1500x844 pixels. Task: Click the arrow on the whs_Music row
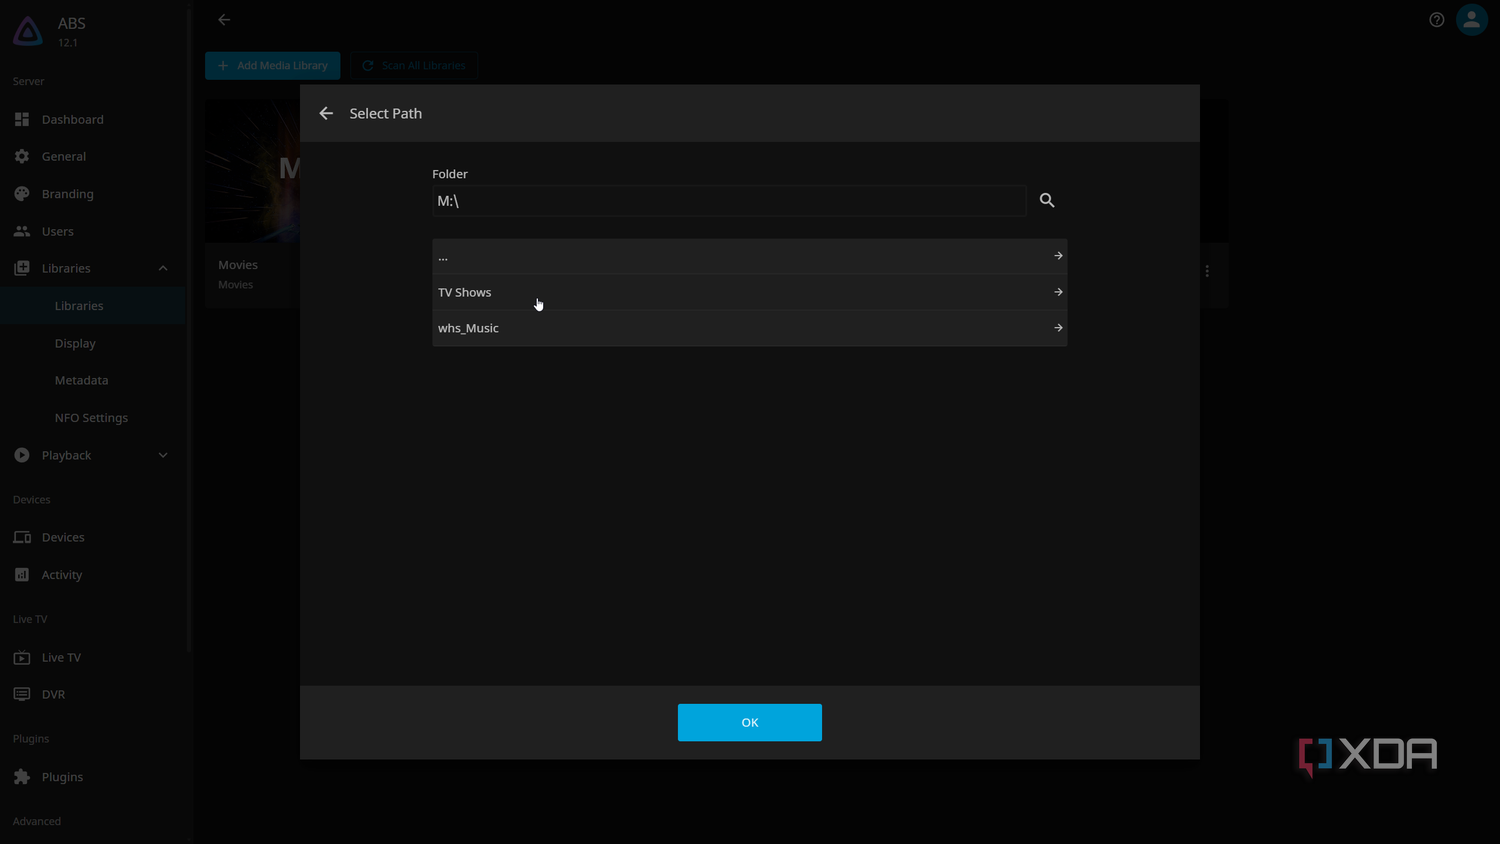tap(1058, 328)
